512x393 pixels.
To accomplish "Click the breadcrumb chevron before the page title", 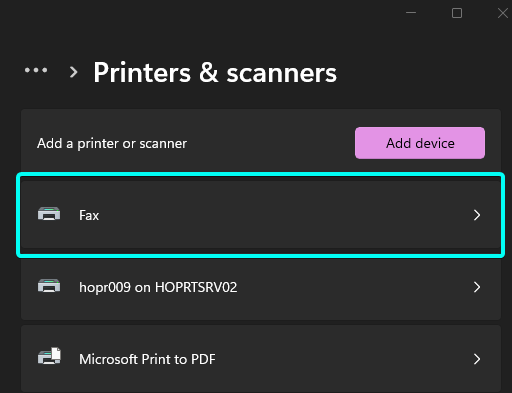I will click(x=73, y=72).
